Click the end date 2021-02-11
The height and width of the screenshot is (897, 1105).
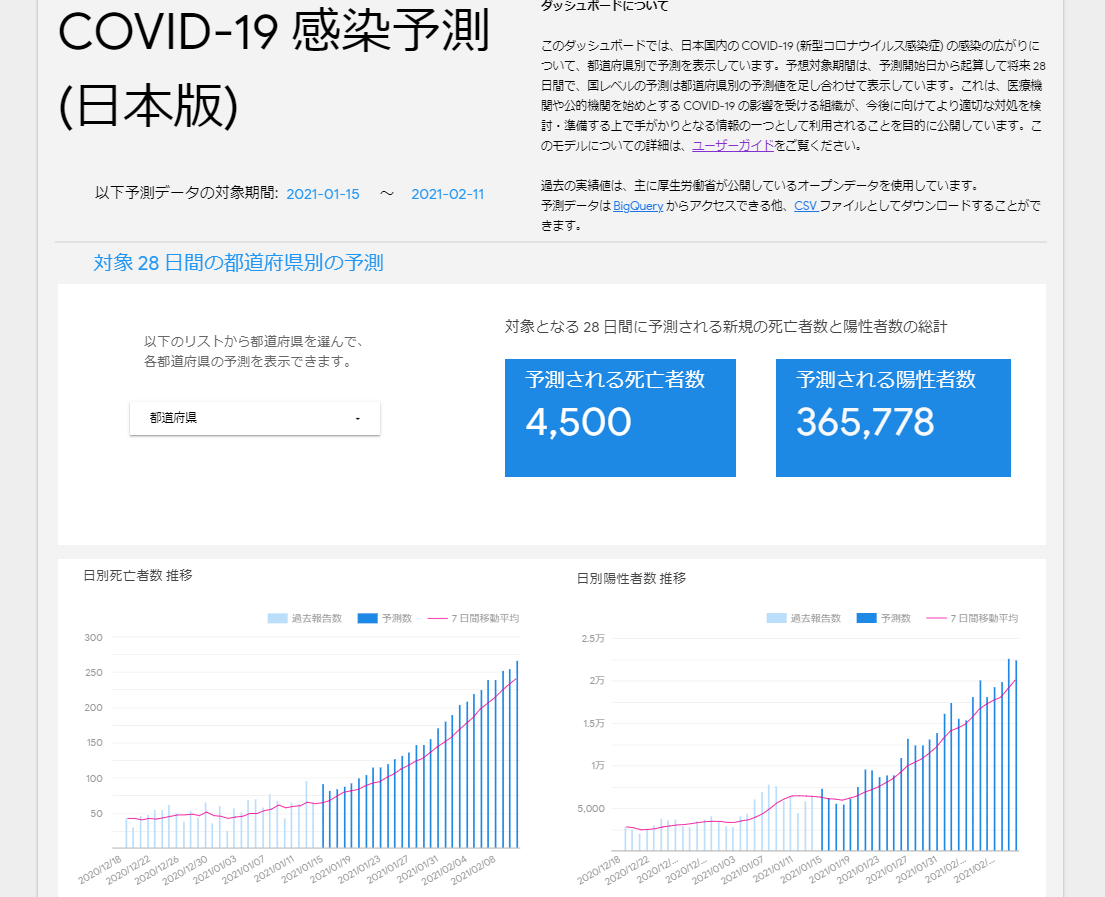click(x=447, y=194)
